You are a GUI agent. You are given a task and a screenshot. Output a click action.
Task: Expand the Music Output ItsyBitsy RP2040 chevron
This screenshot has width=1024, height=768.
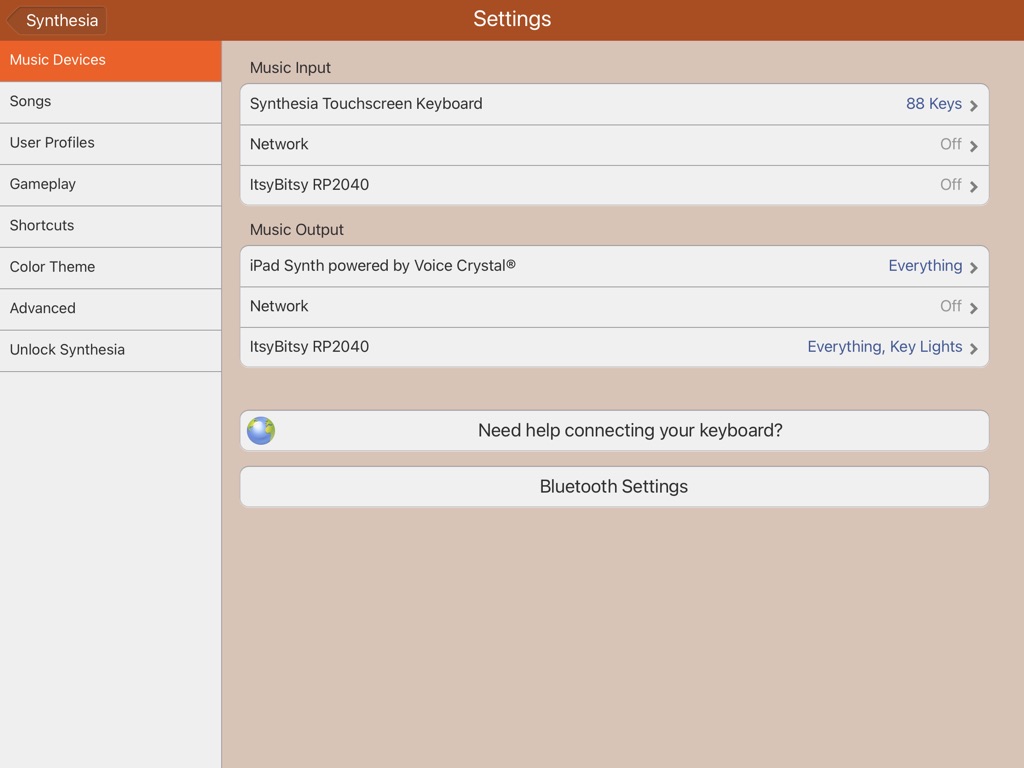tap(974, 348)
